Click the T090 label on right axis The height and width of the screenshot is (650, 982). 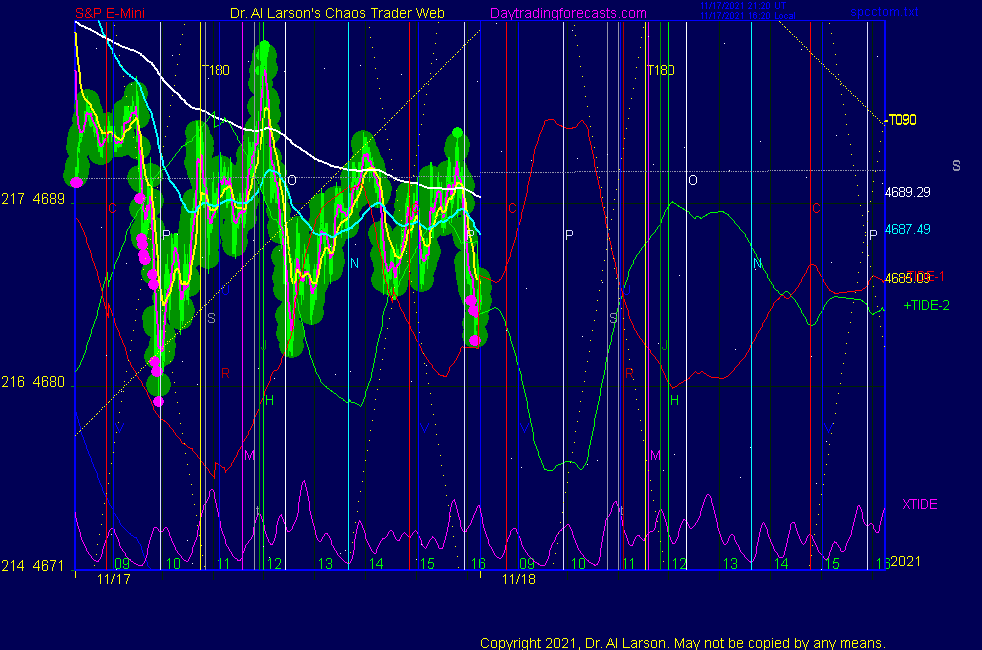point(902,120)
